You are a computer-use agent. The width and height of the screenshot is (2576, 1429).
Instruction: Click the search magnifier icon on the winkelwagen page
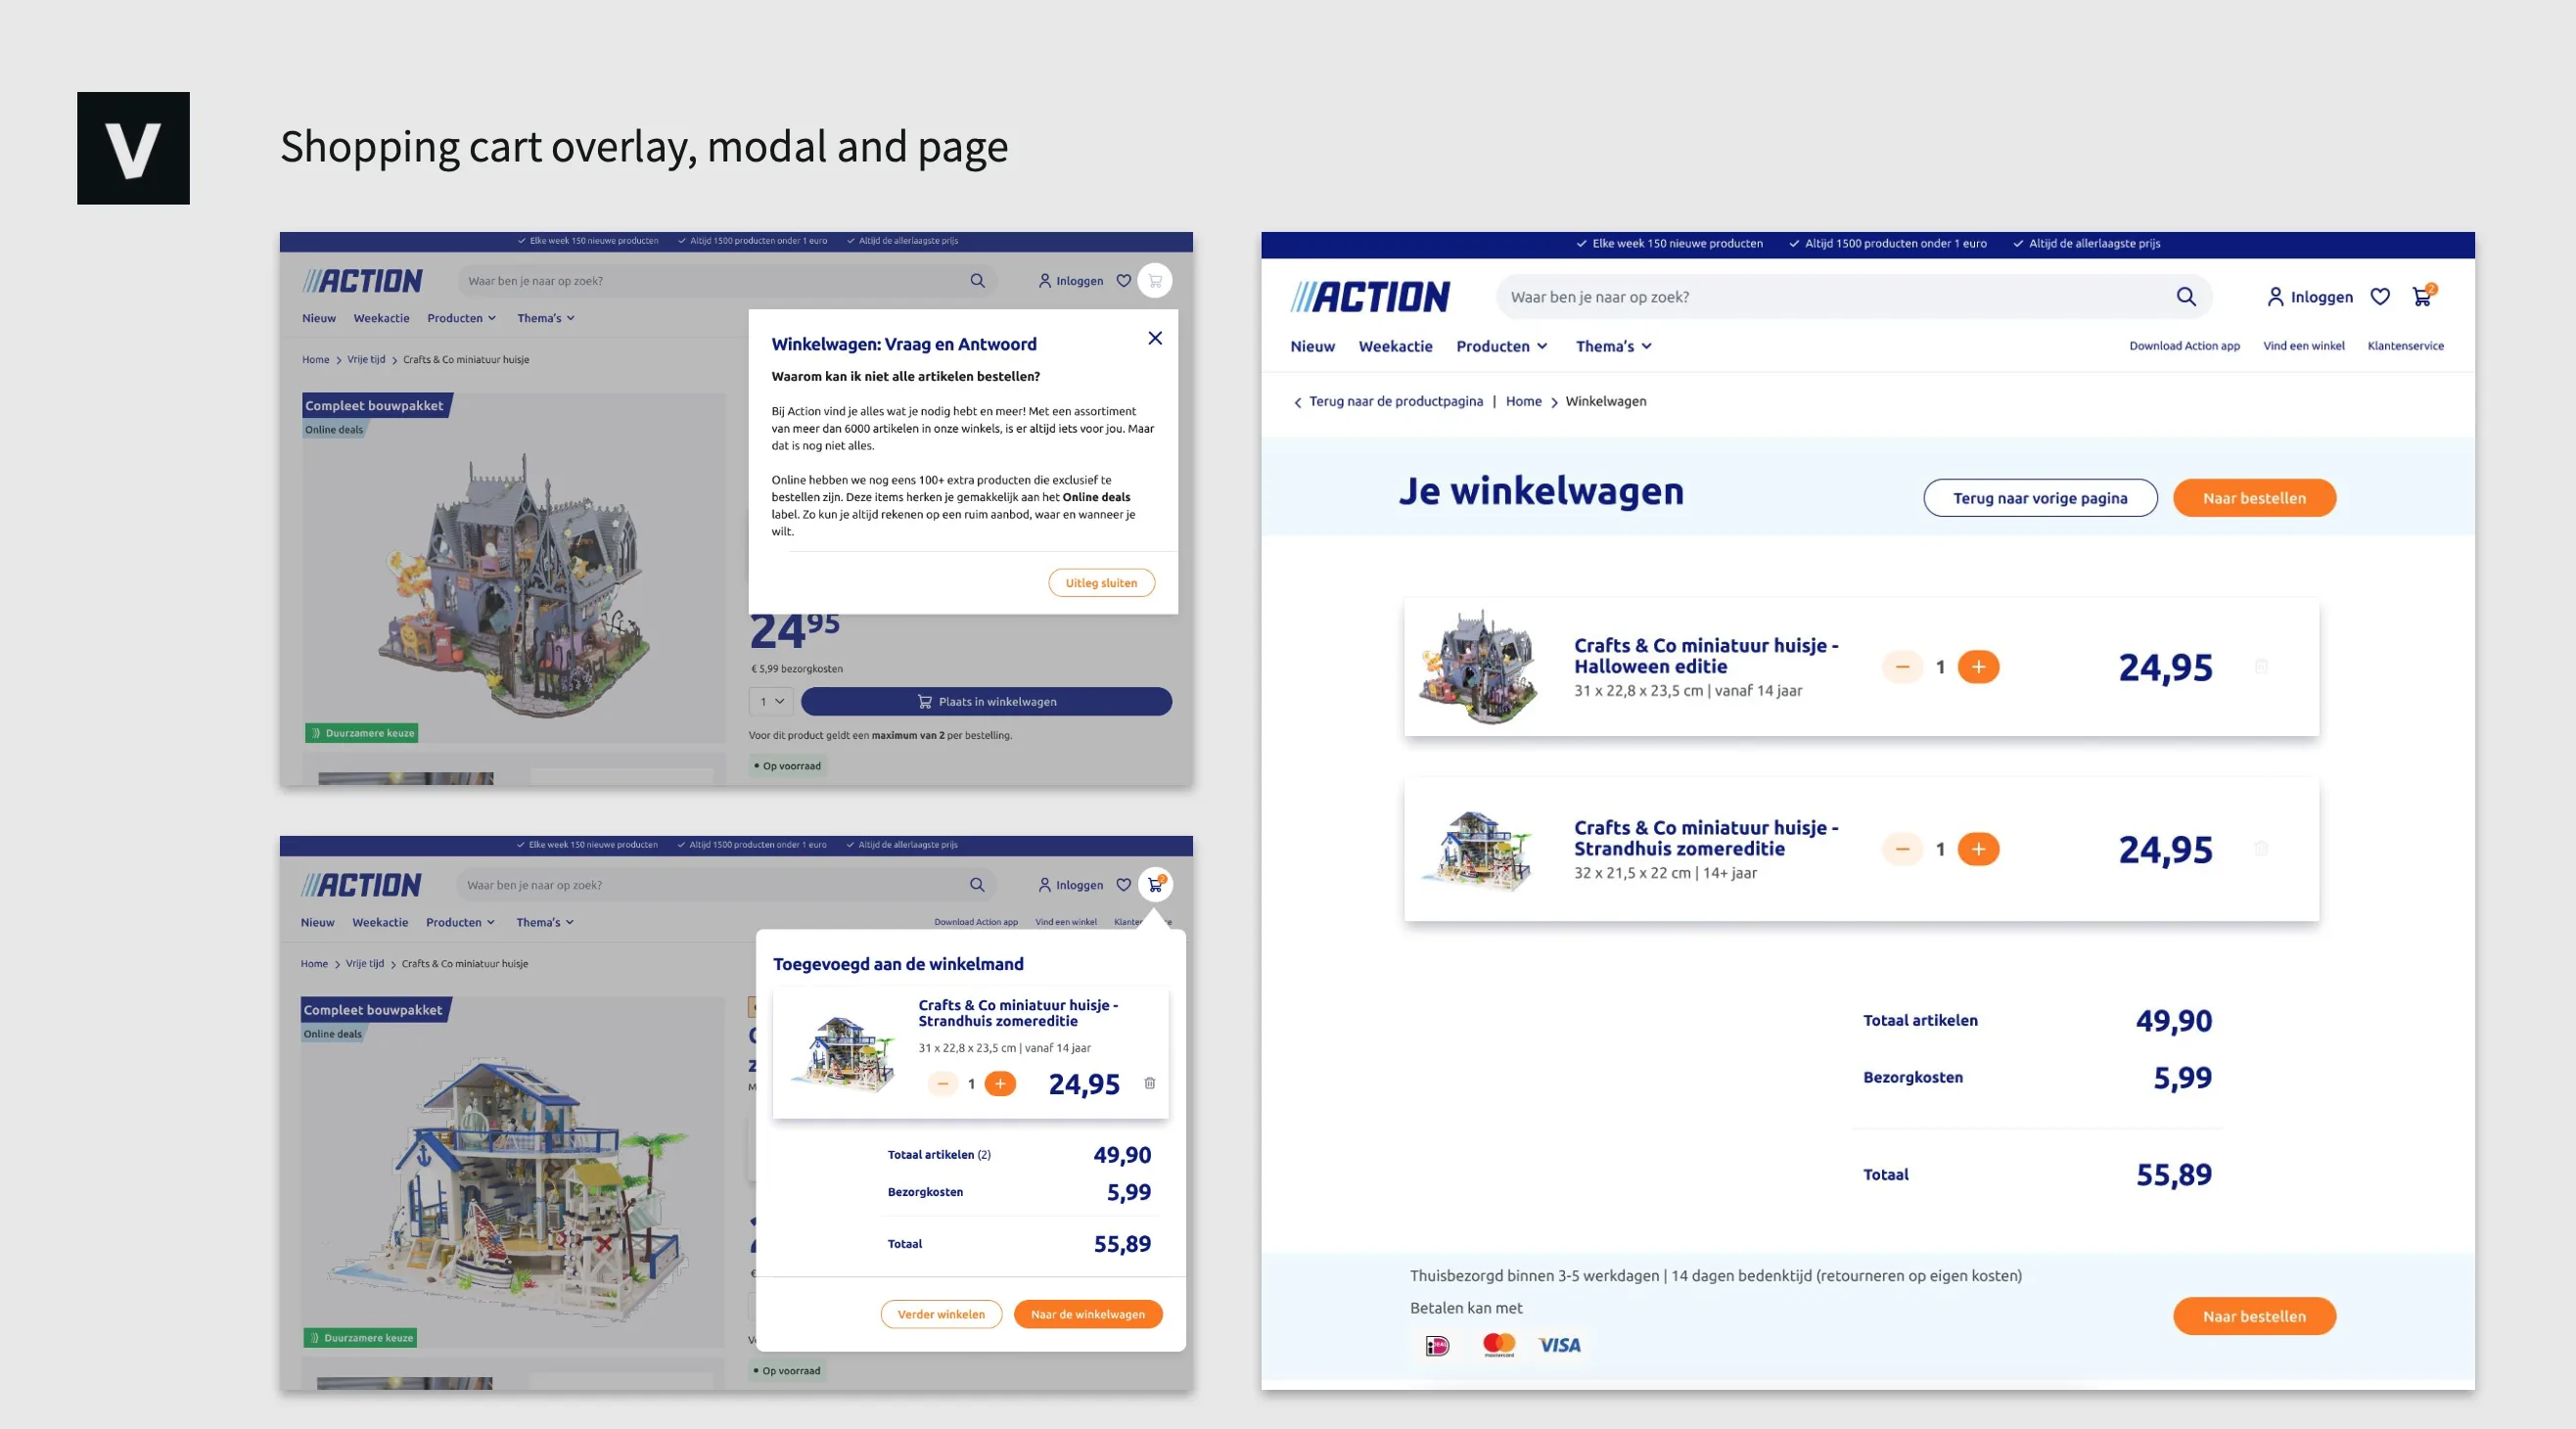pyautogui.click(x=2186, y=297)
